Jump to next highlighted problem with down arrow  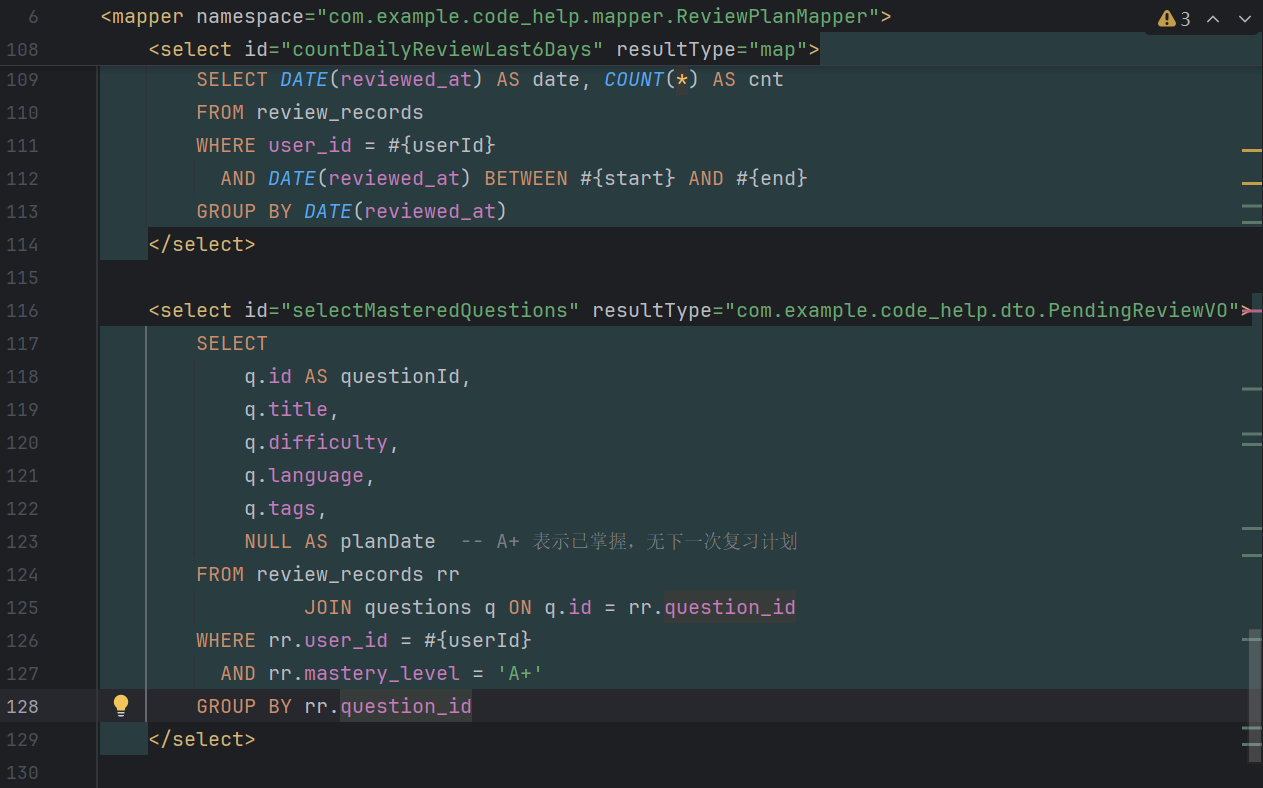(1243, 19)
